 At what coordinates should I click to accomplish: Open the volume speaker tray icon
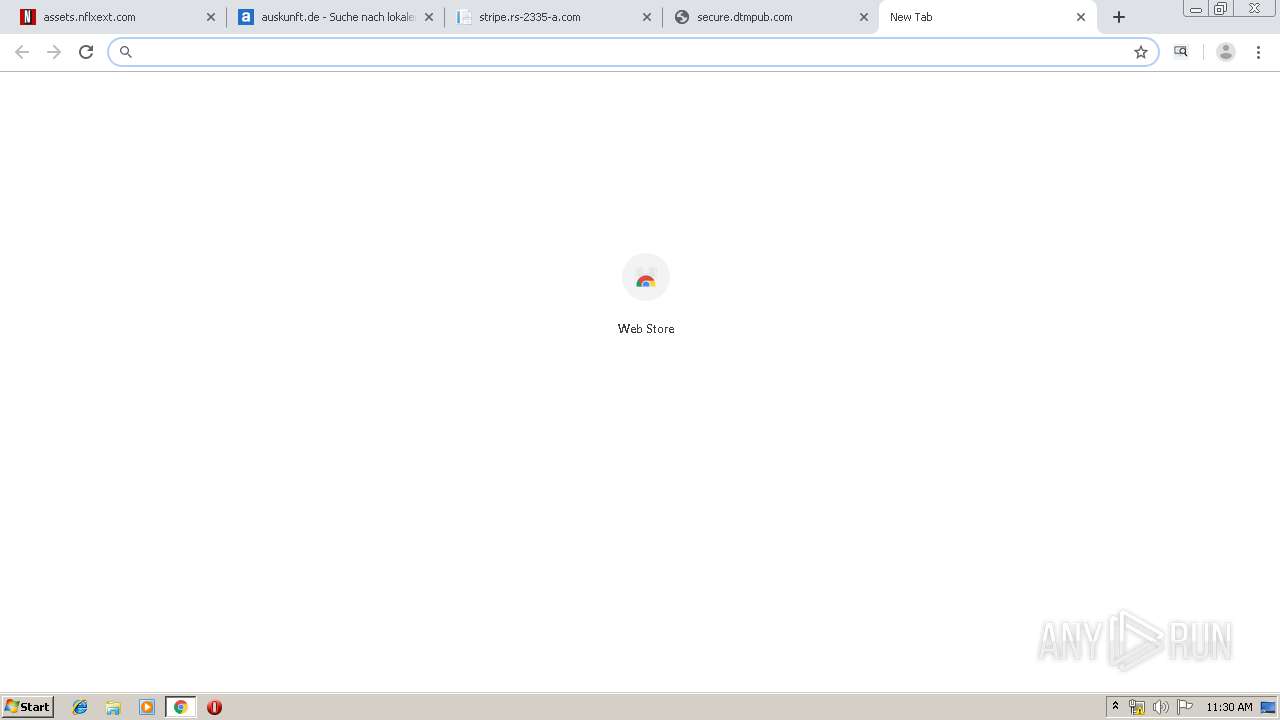click(1161, 707)
